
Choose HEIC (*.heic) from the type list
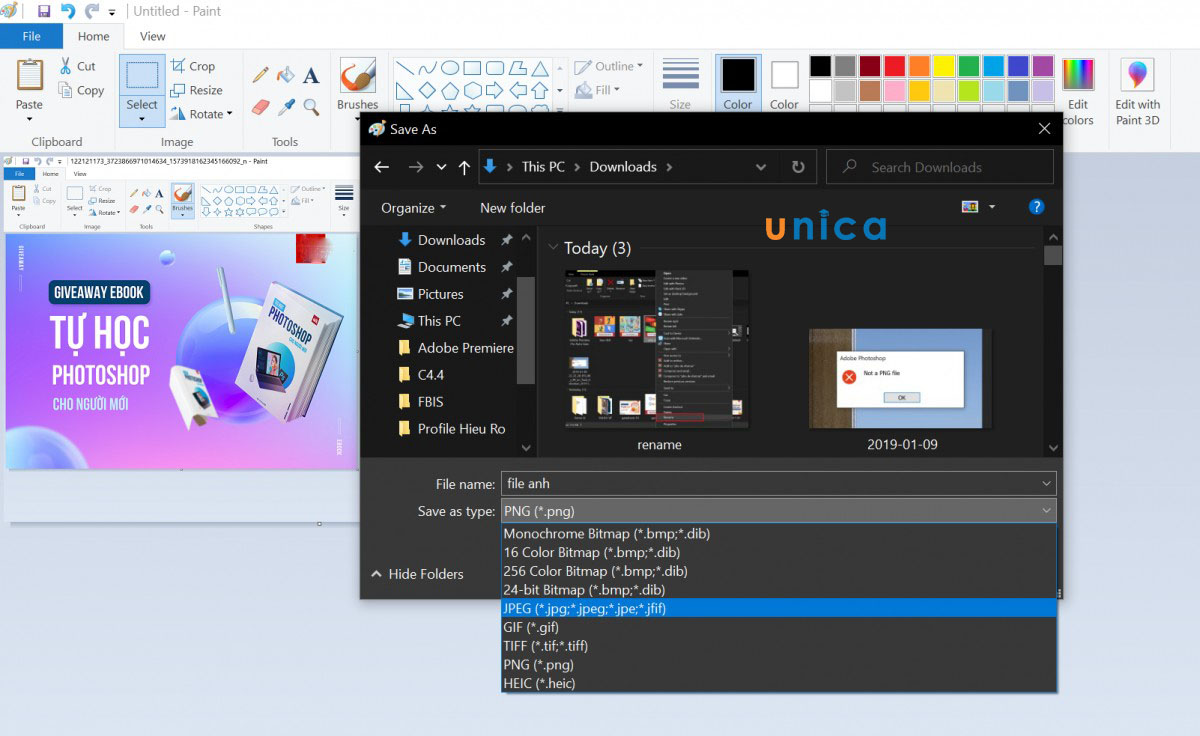coord(779,683)
